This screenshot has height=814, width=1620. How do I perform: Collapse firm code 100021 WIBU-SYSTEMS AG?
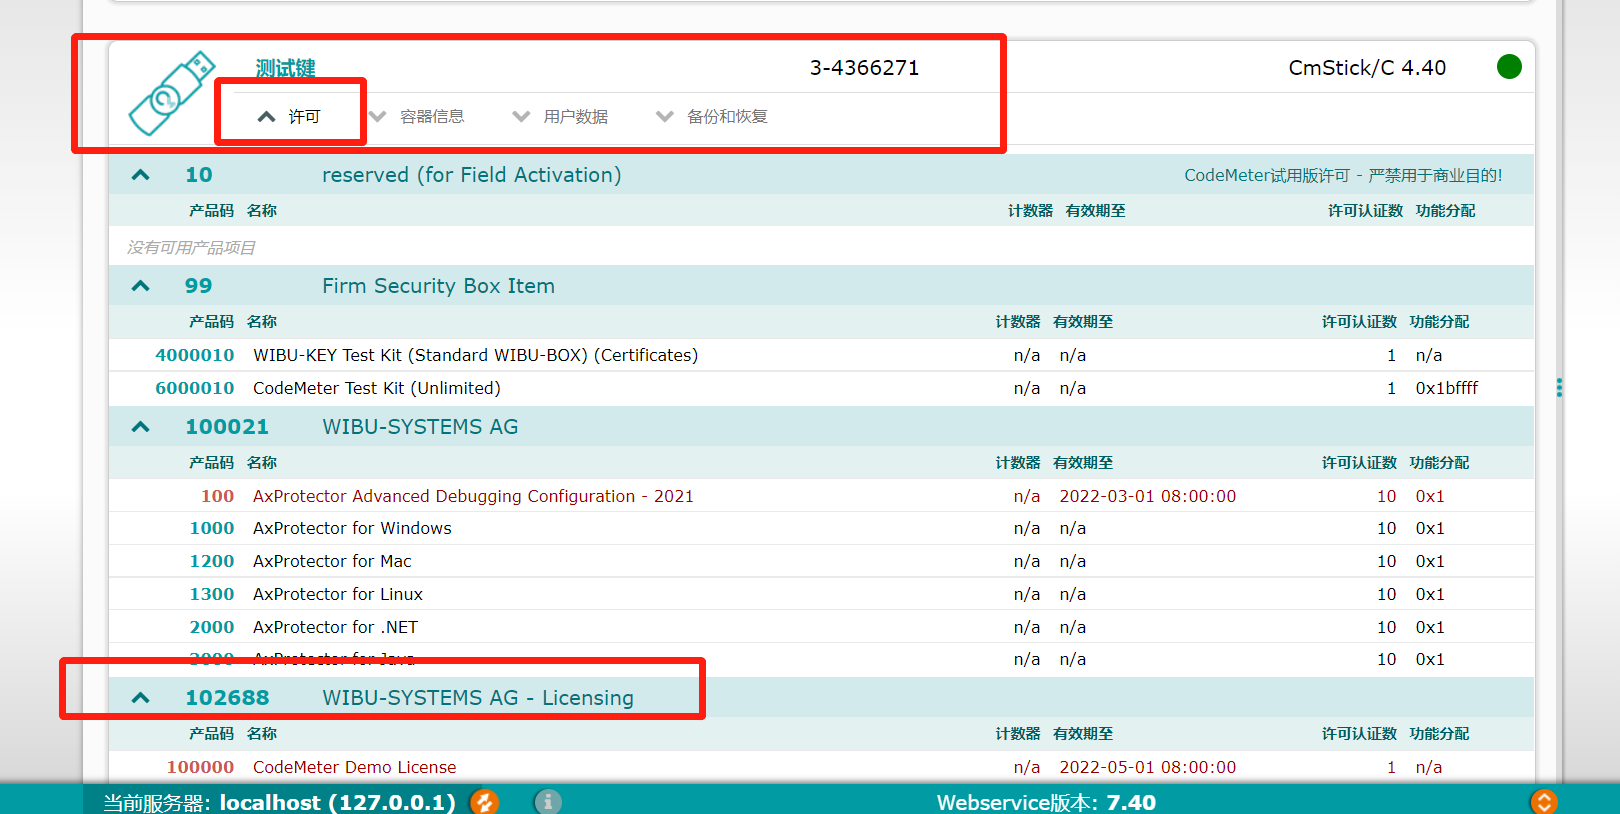click(141, 427)
